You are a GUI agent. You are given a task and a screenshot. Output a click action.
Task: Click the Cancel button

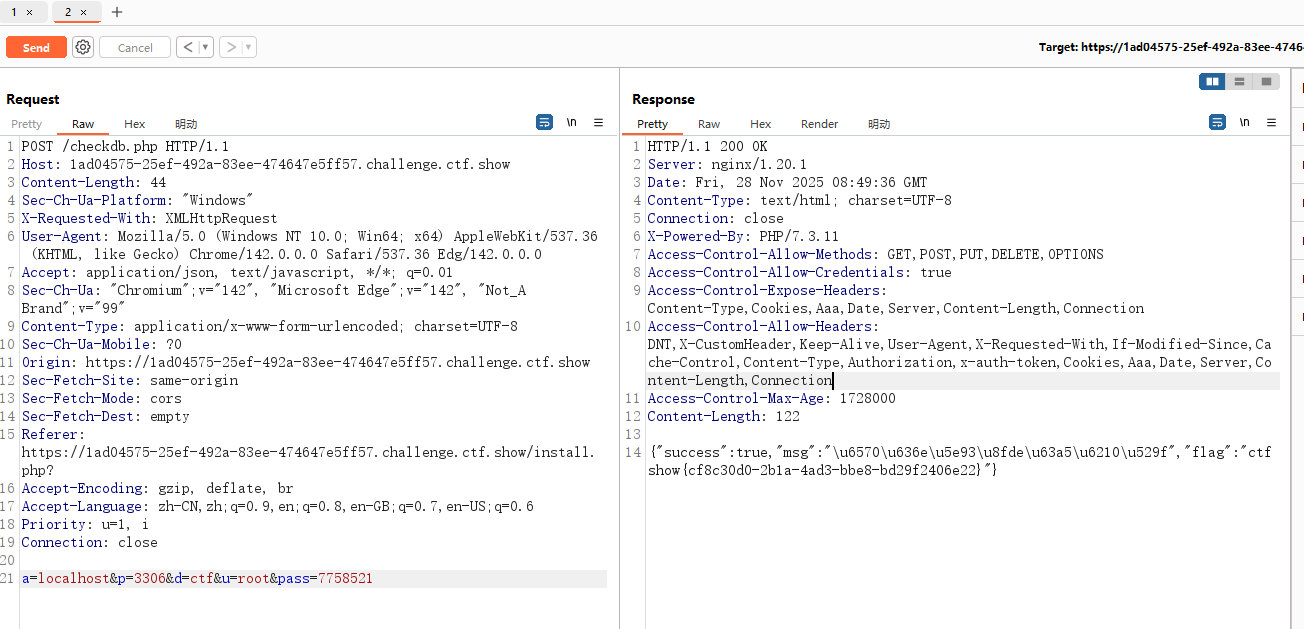tap(135, 47)
